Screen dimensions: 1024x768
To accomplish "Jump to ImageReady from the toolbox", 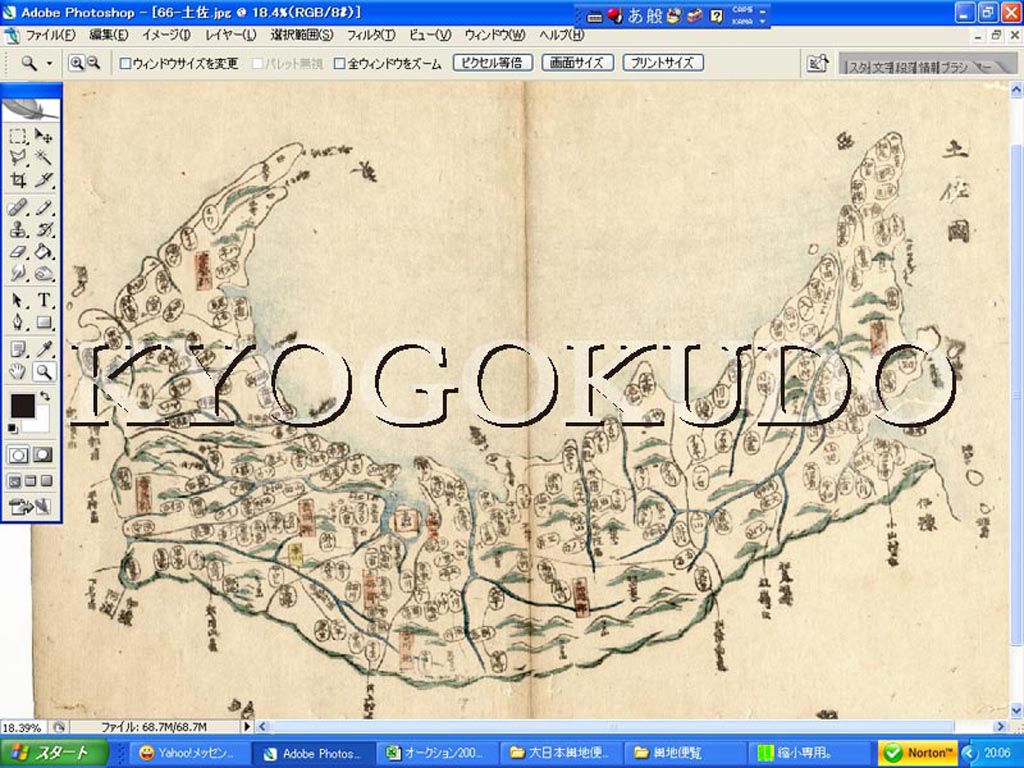I will click(x=31, y=506).
